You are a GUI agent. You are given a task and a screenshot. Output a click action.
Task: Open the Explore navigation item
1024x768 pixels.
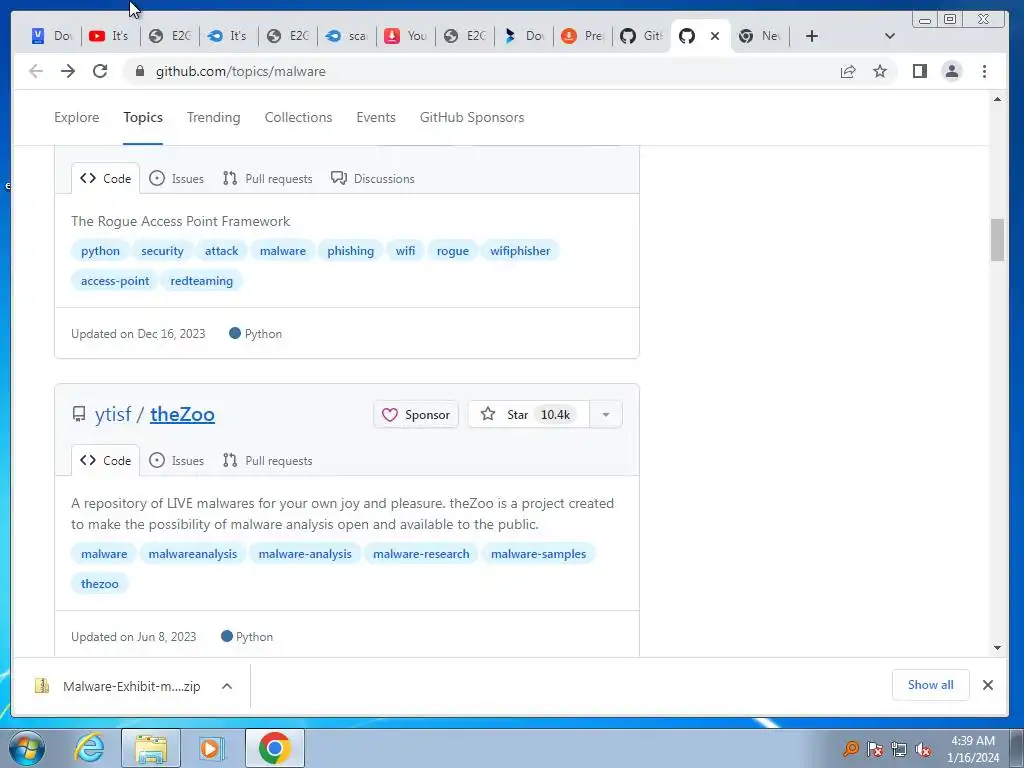(x=76, y=118)
